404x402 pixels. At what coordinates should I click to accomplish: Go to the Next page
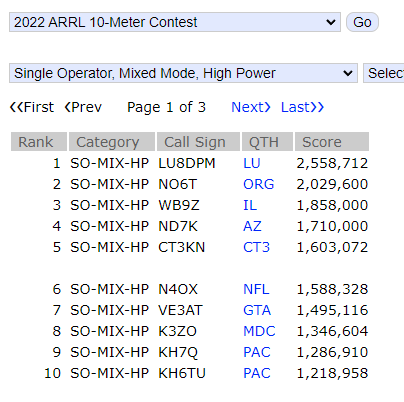[251, 107]
